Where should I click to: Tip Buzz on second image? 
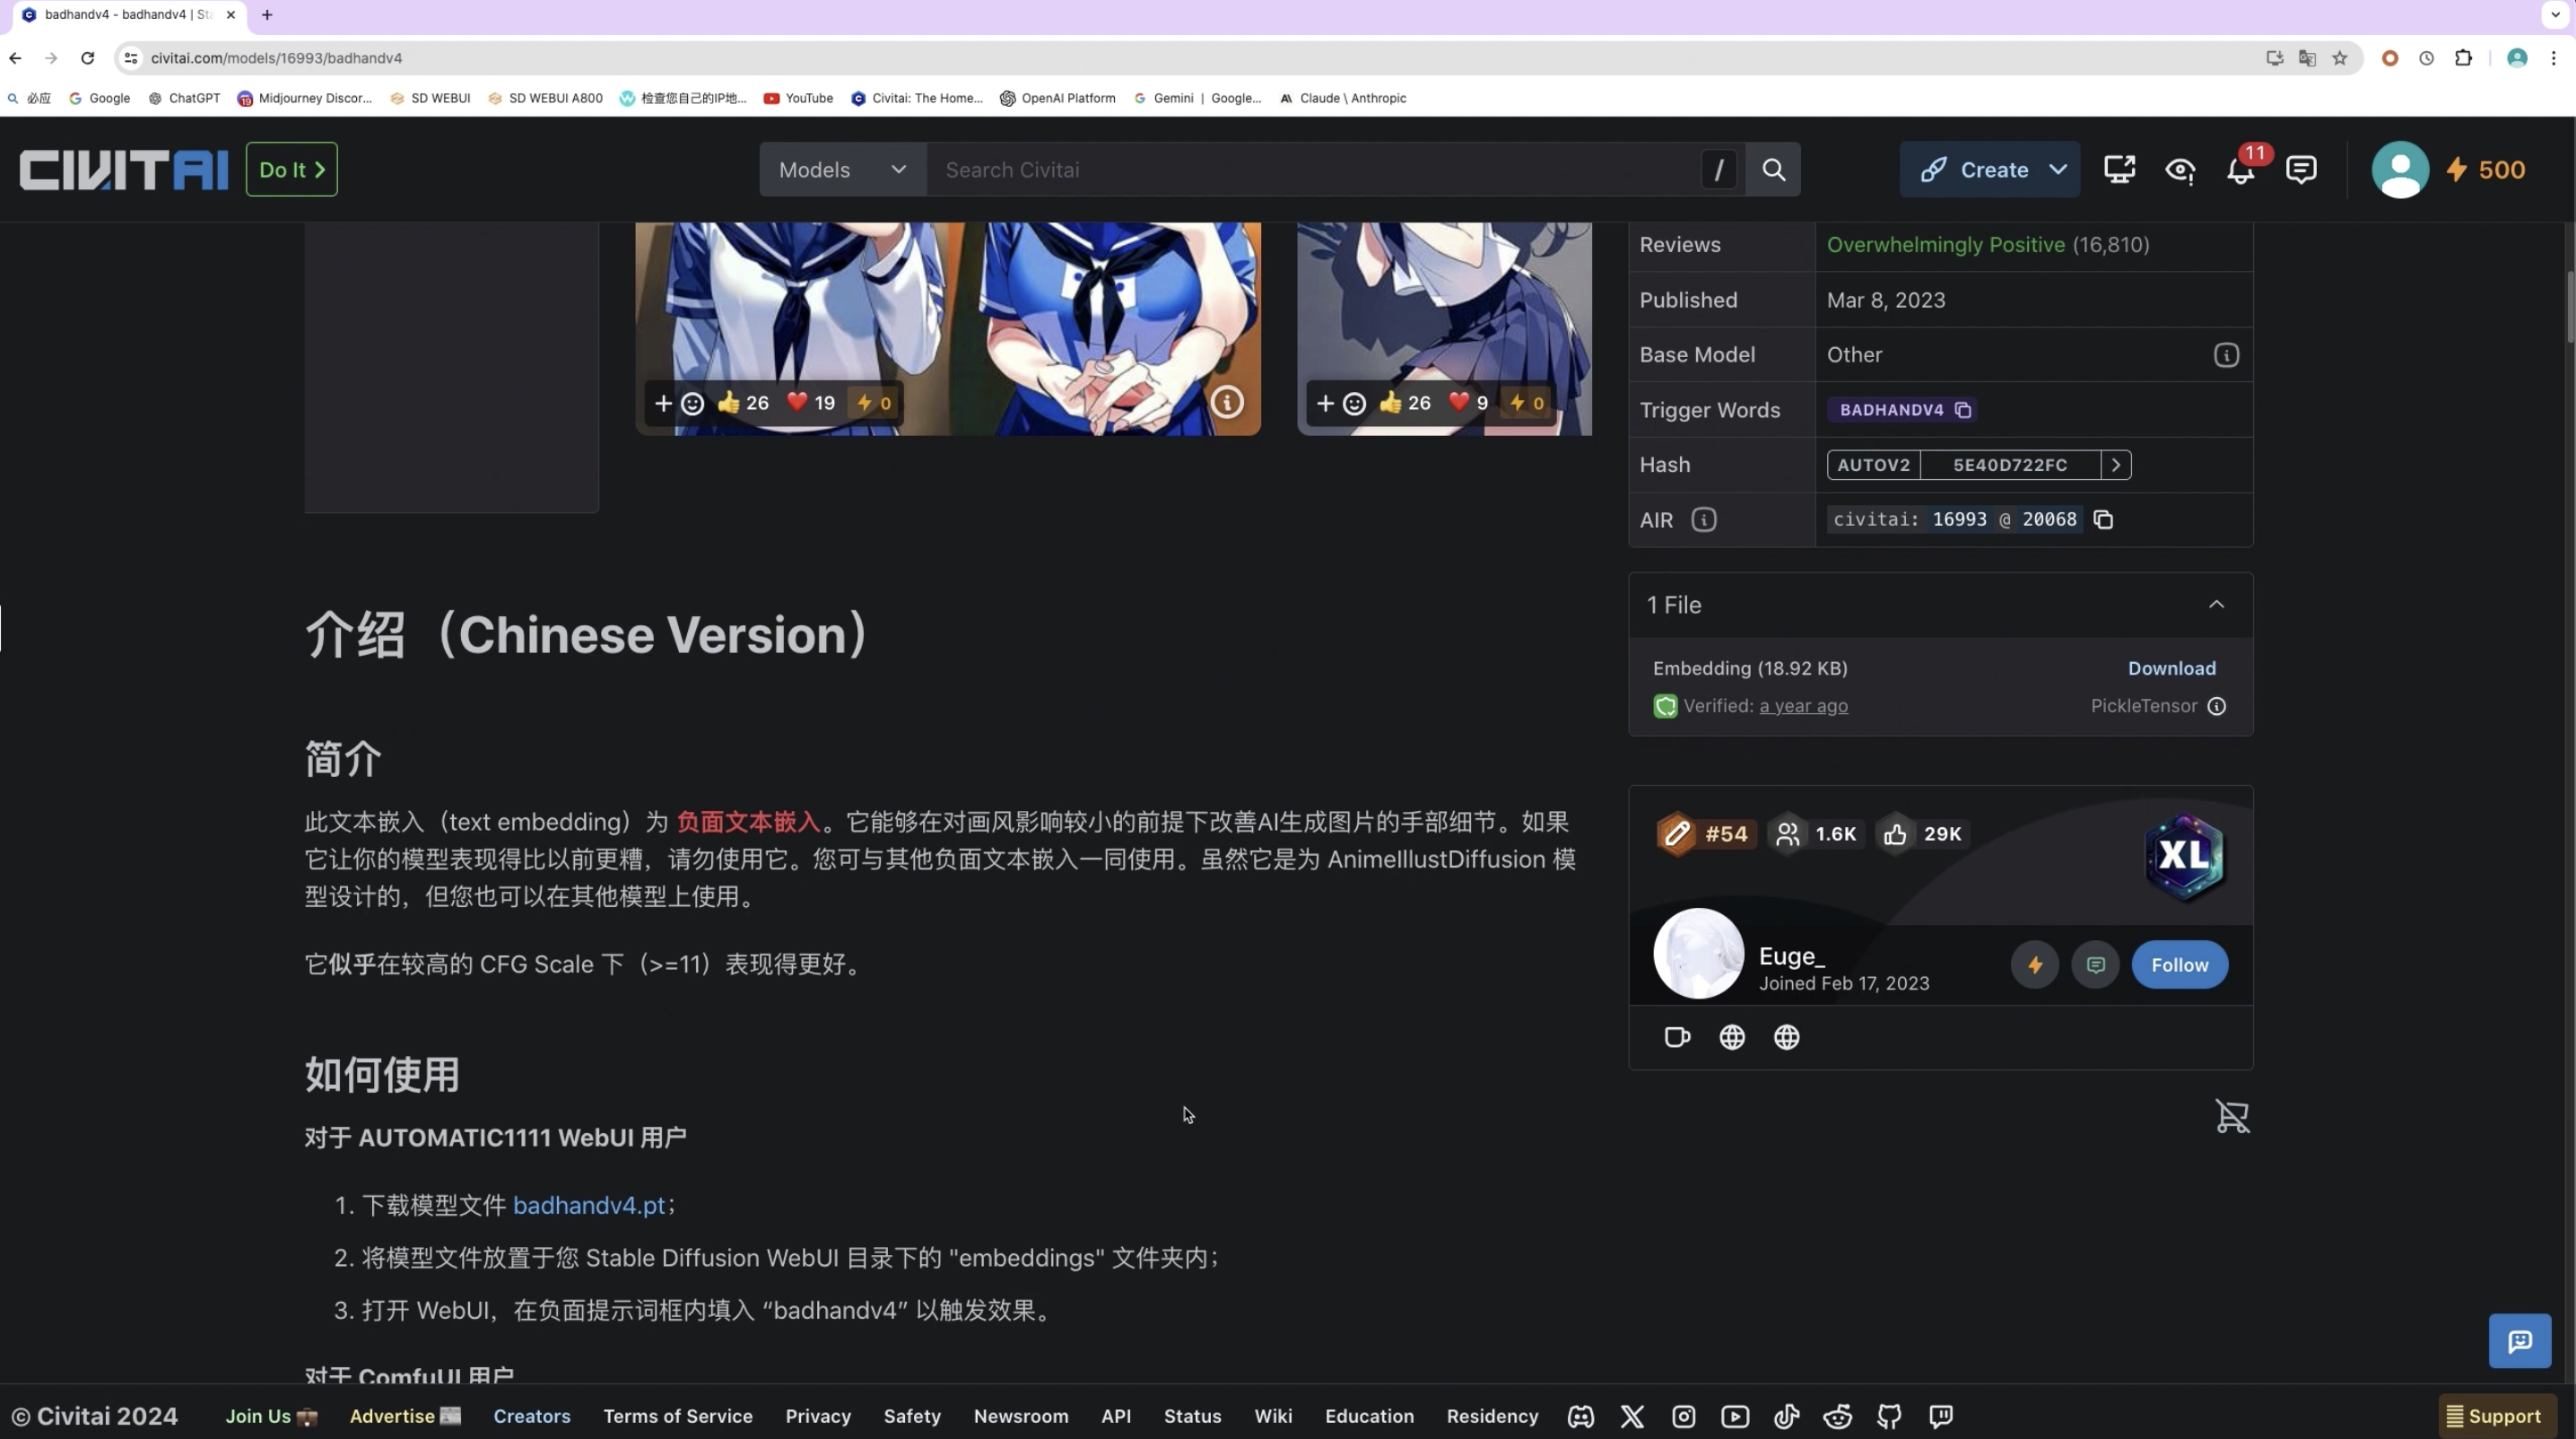(1527, 403)
